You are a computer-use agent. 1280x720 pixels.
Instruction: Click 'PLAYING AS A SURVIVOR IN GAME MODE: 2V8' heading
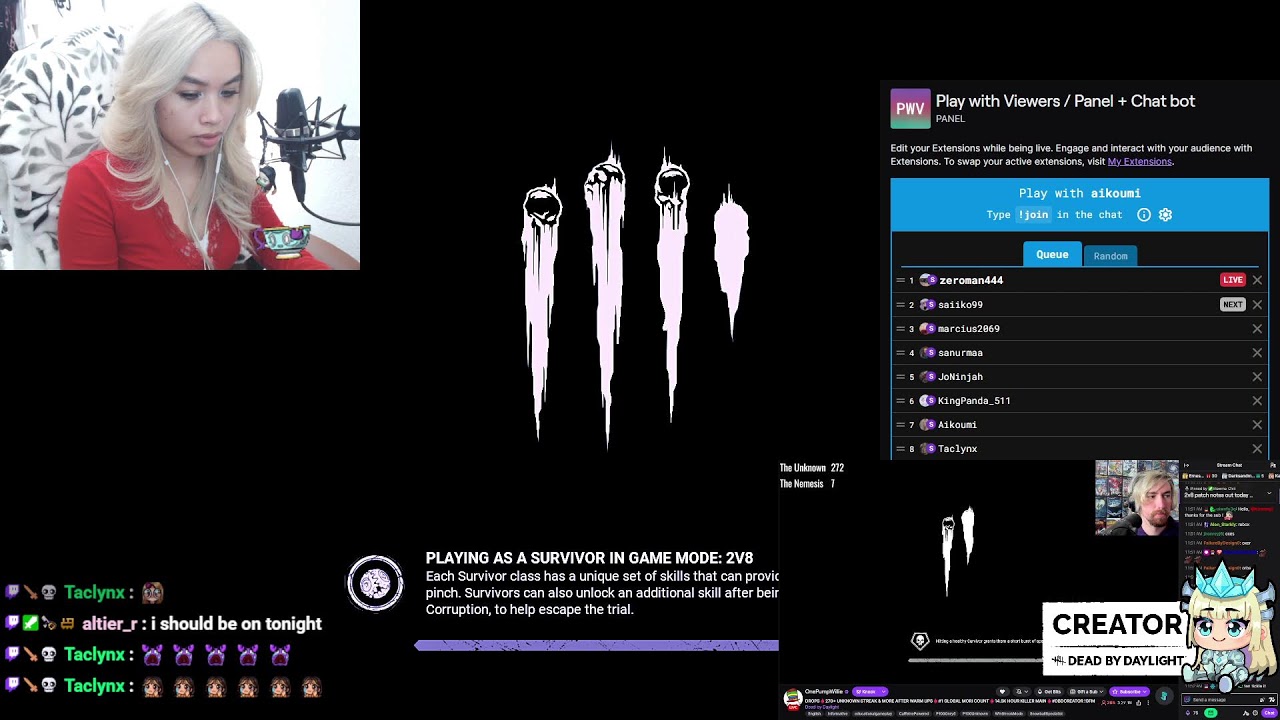(589, 558)
